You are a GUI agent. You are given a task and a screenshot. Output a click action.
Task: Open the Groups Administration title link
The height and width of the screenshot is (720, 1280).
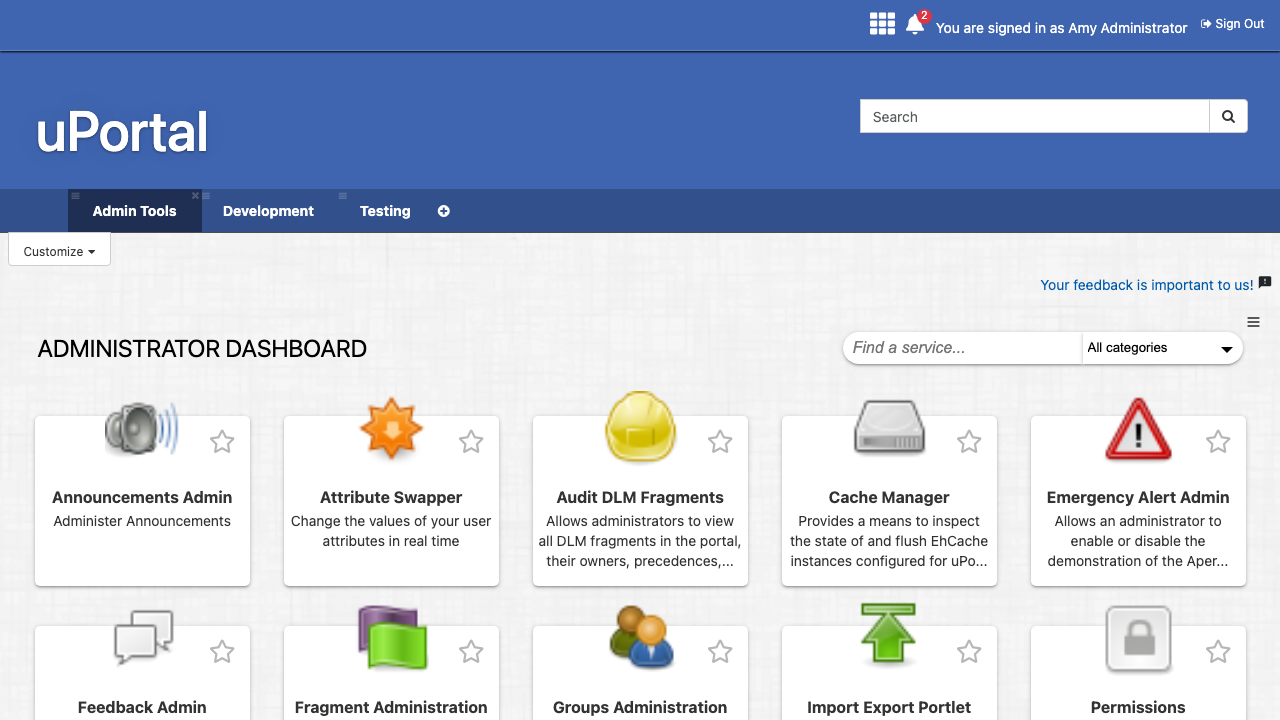pos(640,707)
